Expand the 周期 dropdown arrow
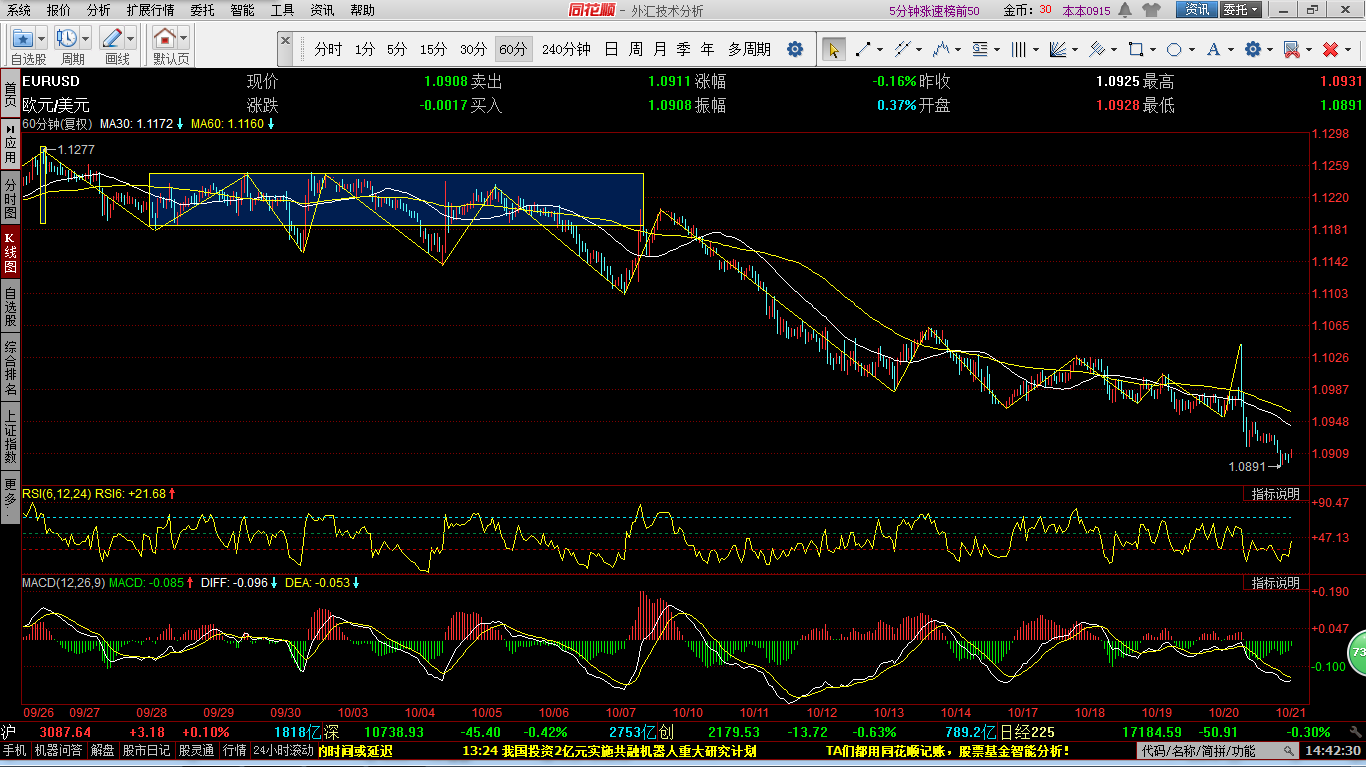 86,39
